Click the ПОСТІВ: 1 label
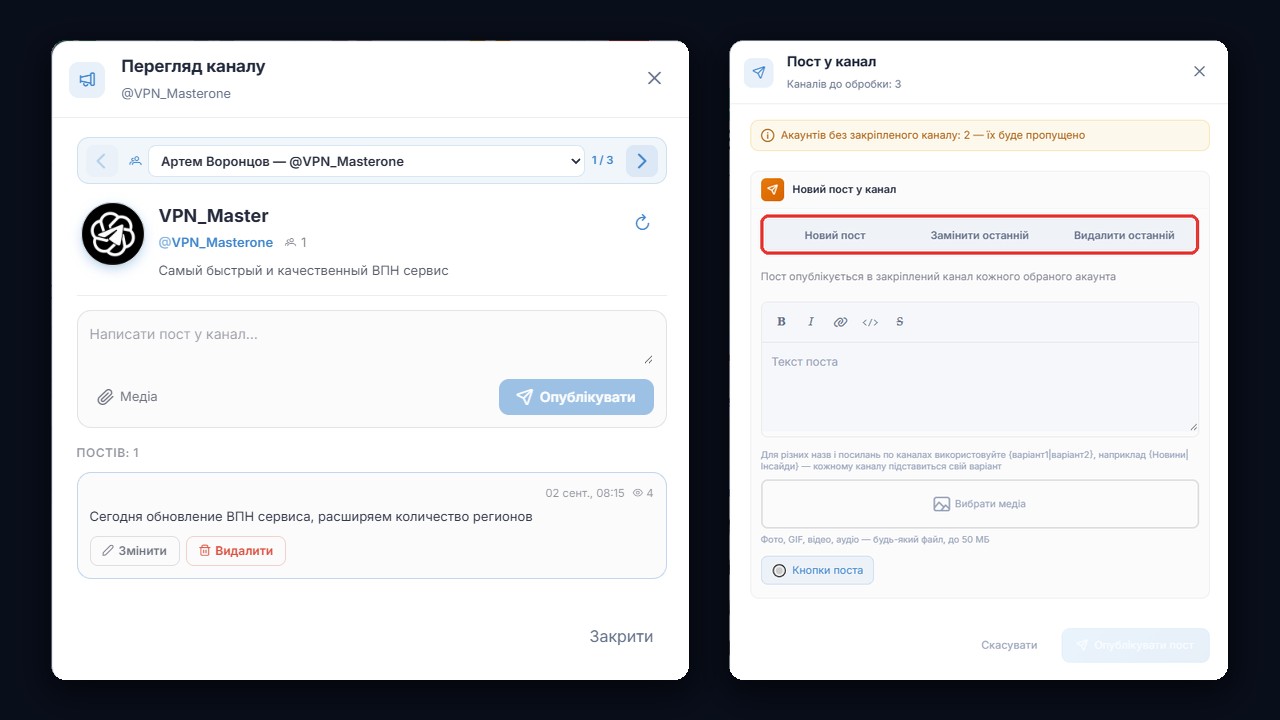This screenshot has height=720, width=1280. (108, 453)
